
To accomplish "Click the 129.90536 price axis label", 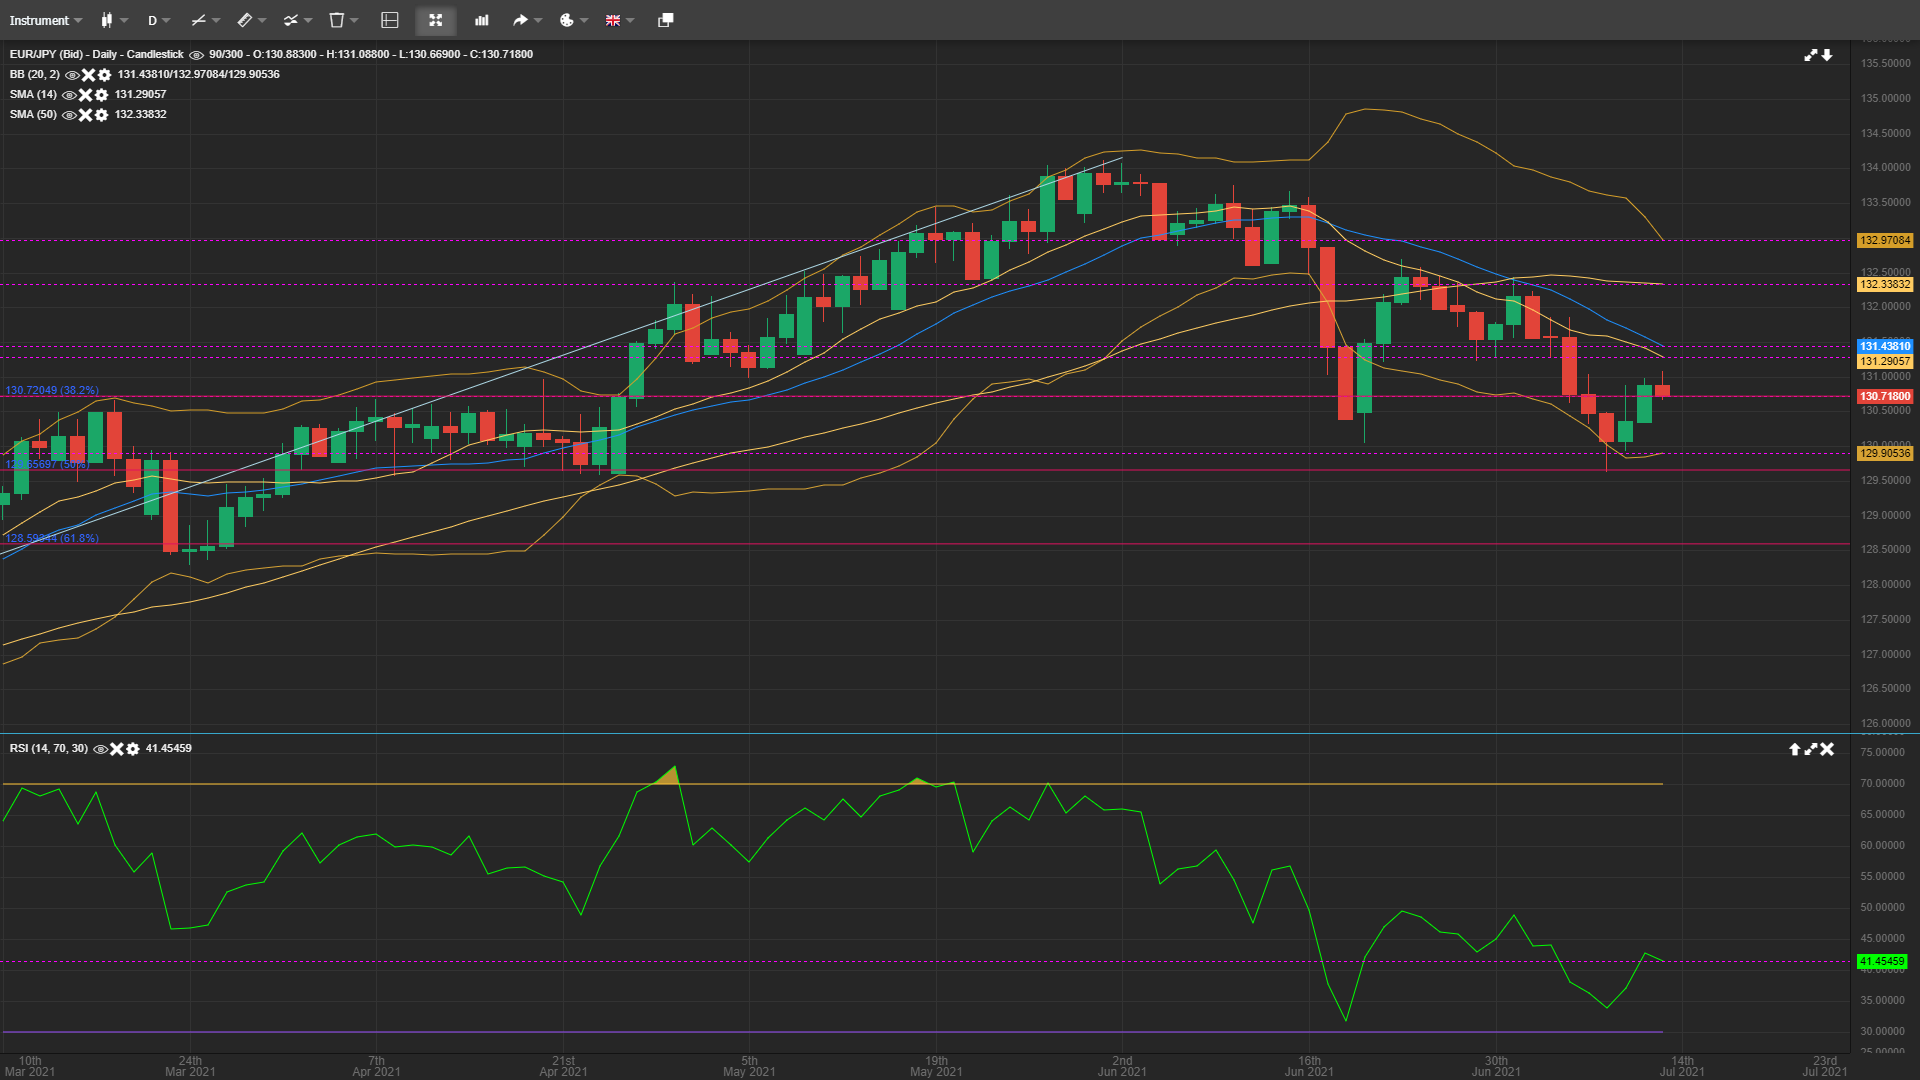I will point(1885,453).
